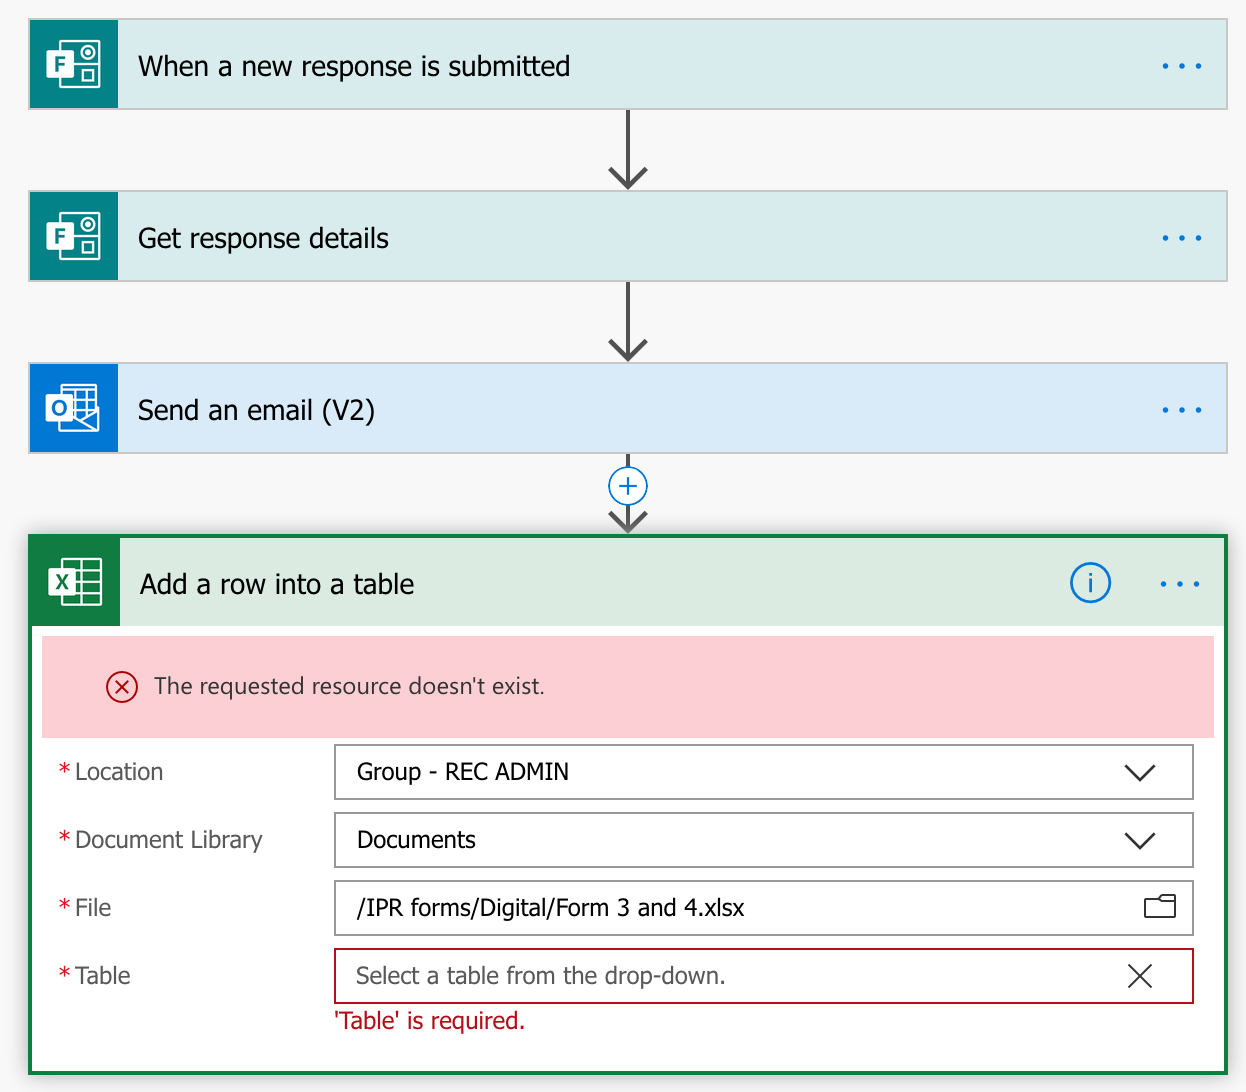
Task: Click the Forms icon on Get response details
Action: click(74, 237)
